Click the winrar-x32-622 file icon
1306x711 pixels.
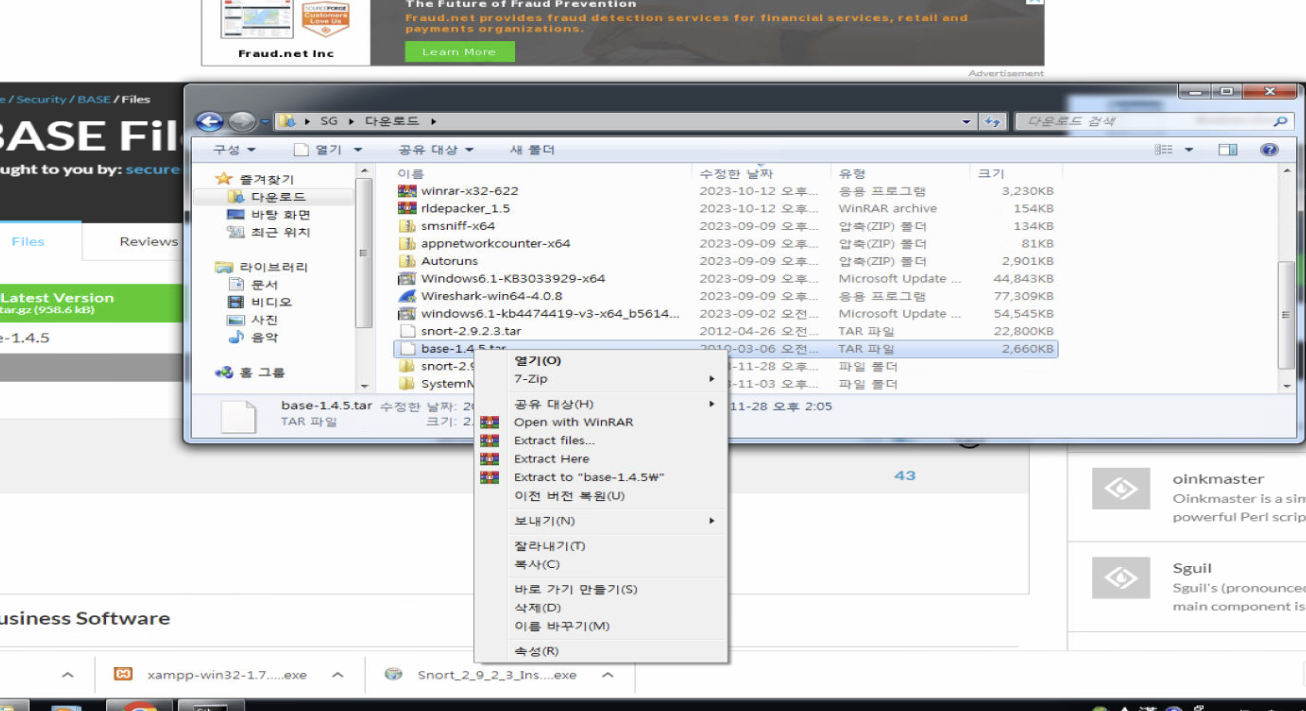point(406,191)
